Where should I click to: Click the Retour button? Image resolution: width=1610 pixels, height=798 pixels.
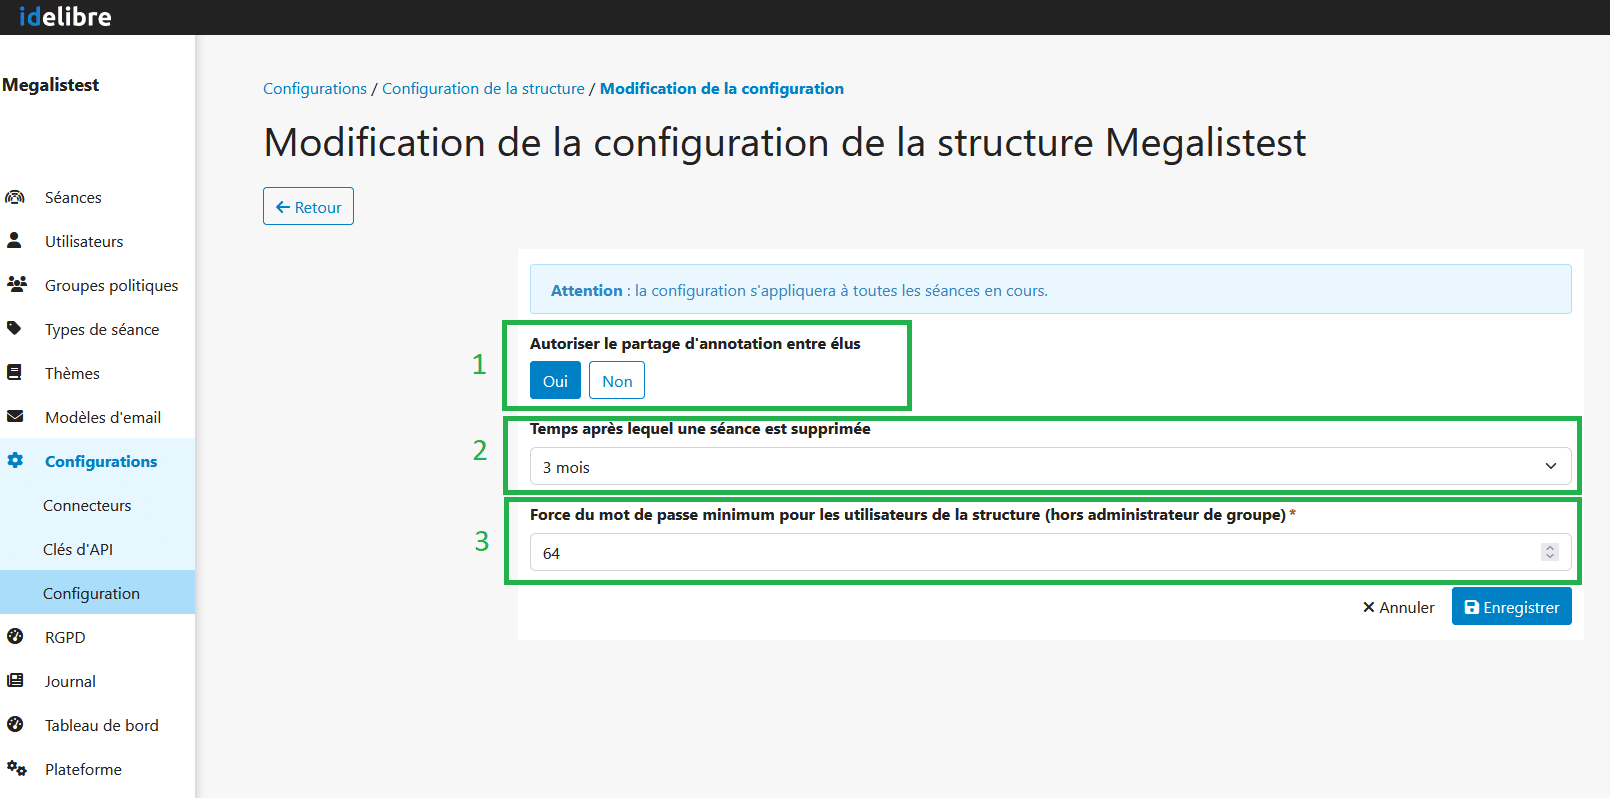(x=308, y=207)
